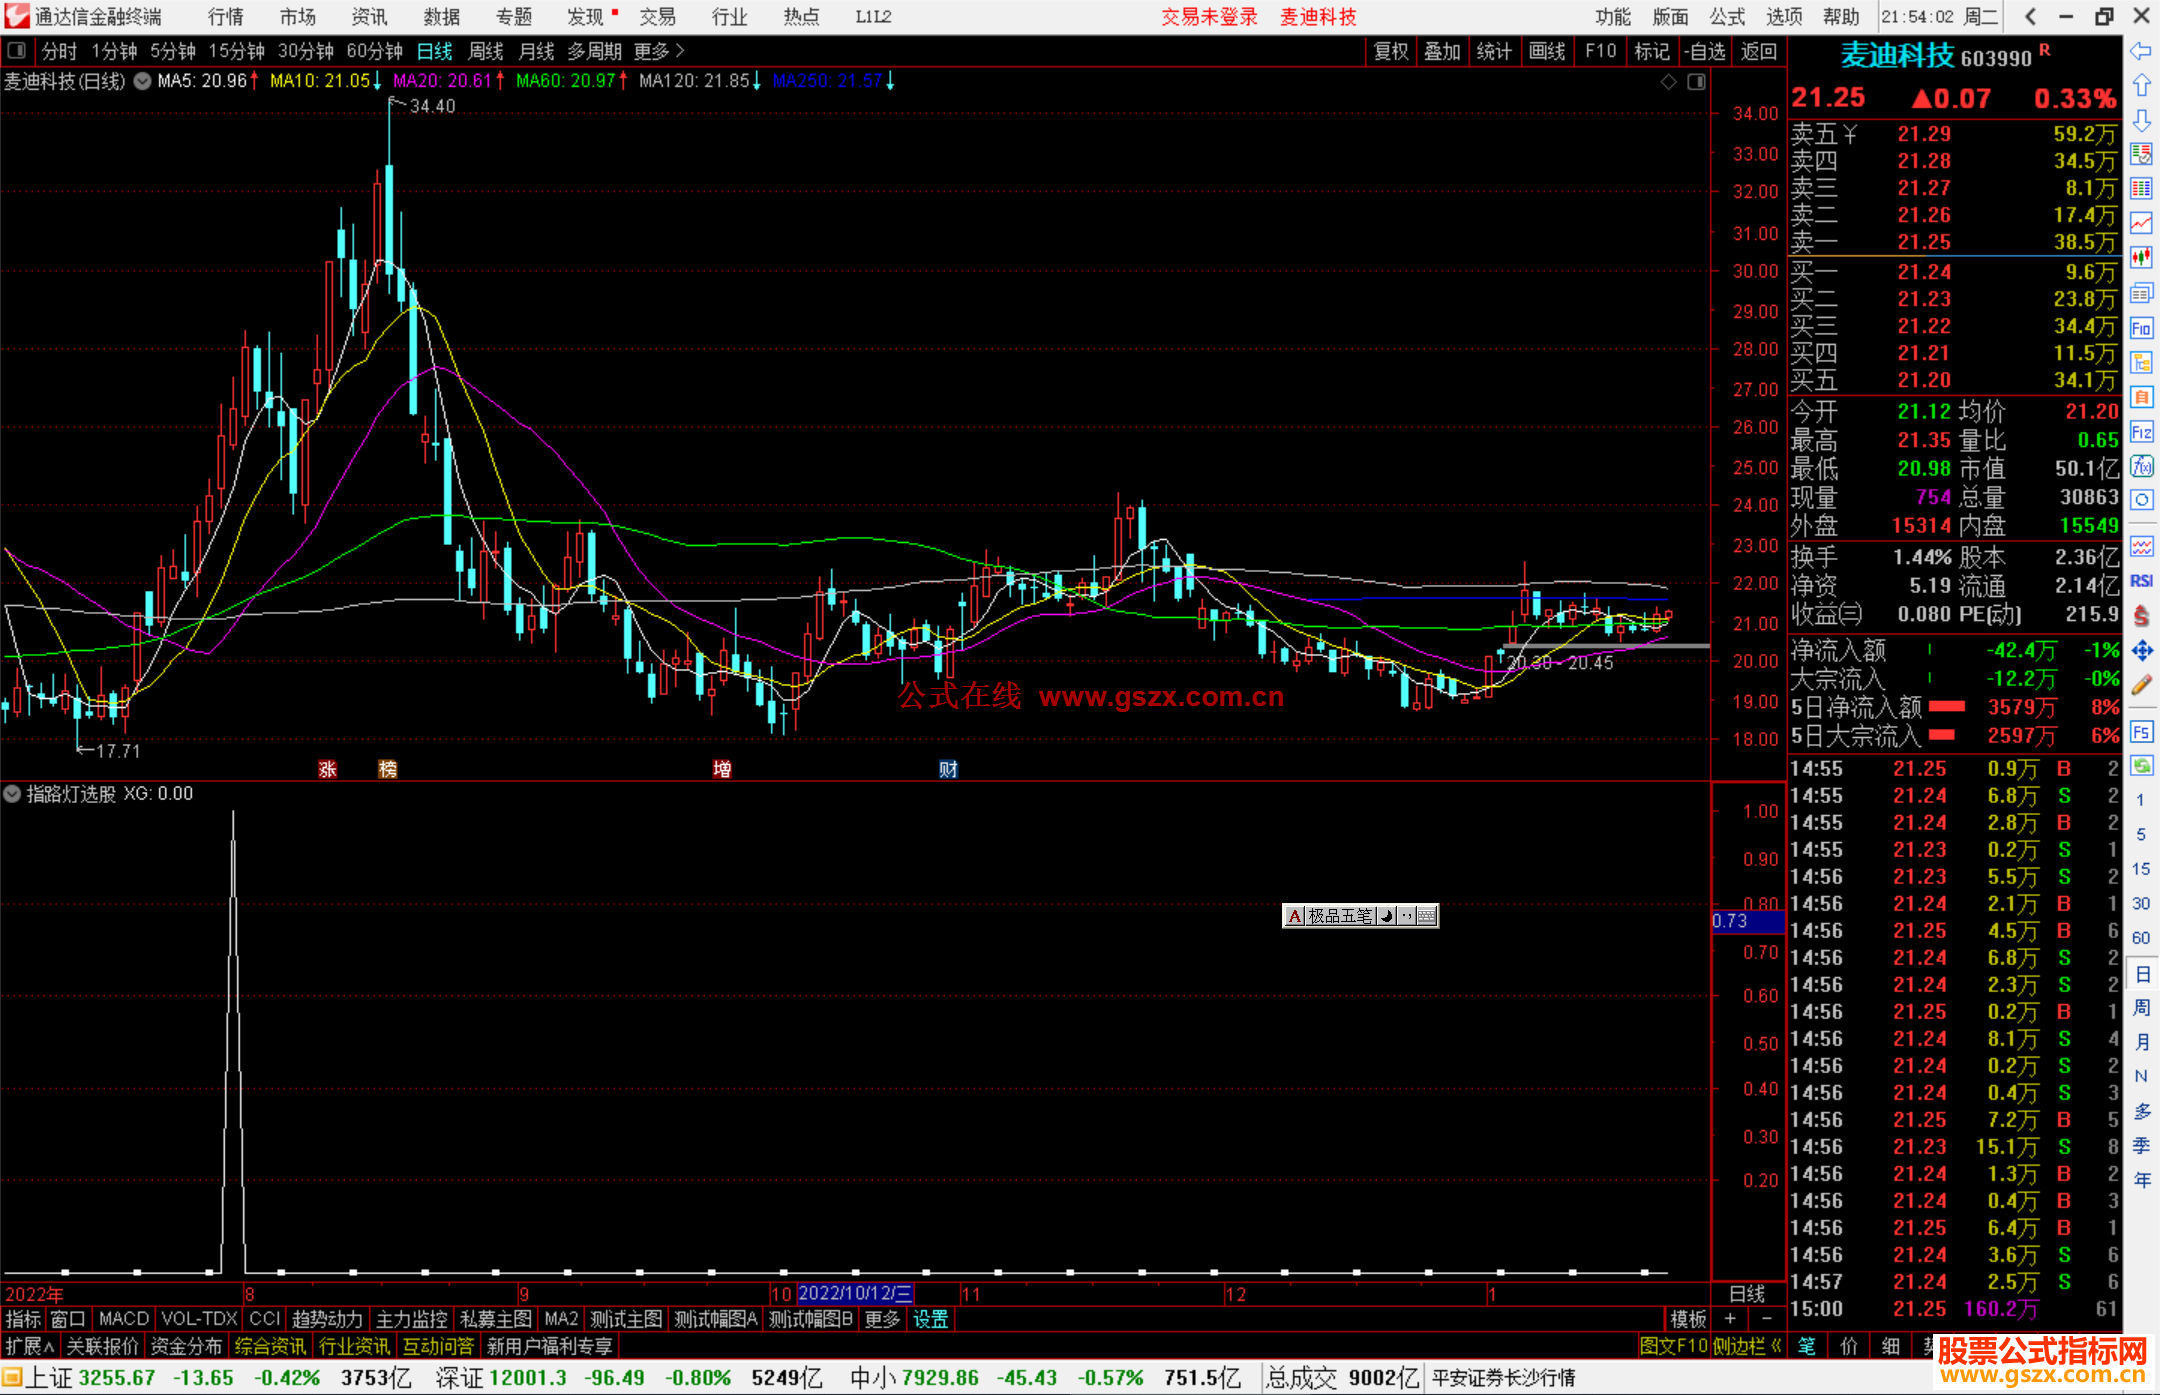The image size is (2160, 1395).
Task: Open the 行情 menu in top bar
Action: pyautogui.click(x=225, y=17)
